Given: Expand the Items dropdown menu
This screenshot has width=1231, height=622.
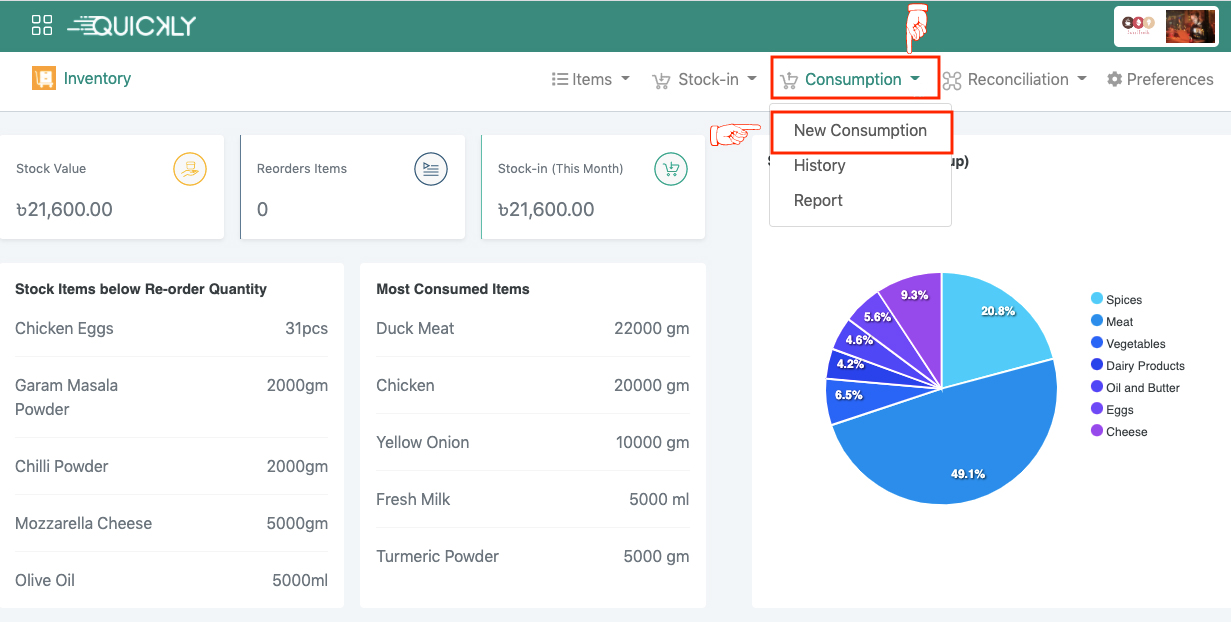Looking at the screenshot, I should coord(591,80).
